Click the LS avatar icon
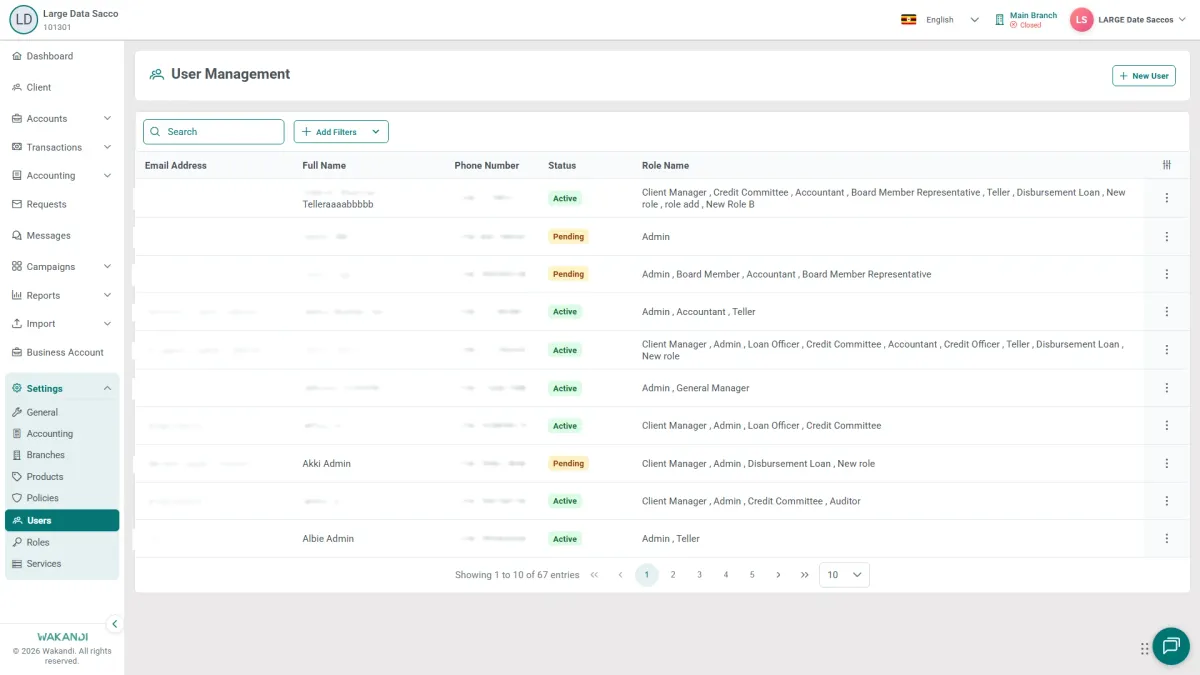Viewport: 1200px width, 675px height. [x=1081, y=20]
